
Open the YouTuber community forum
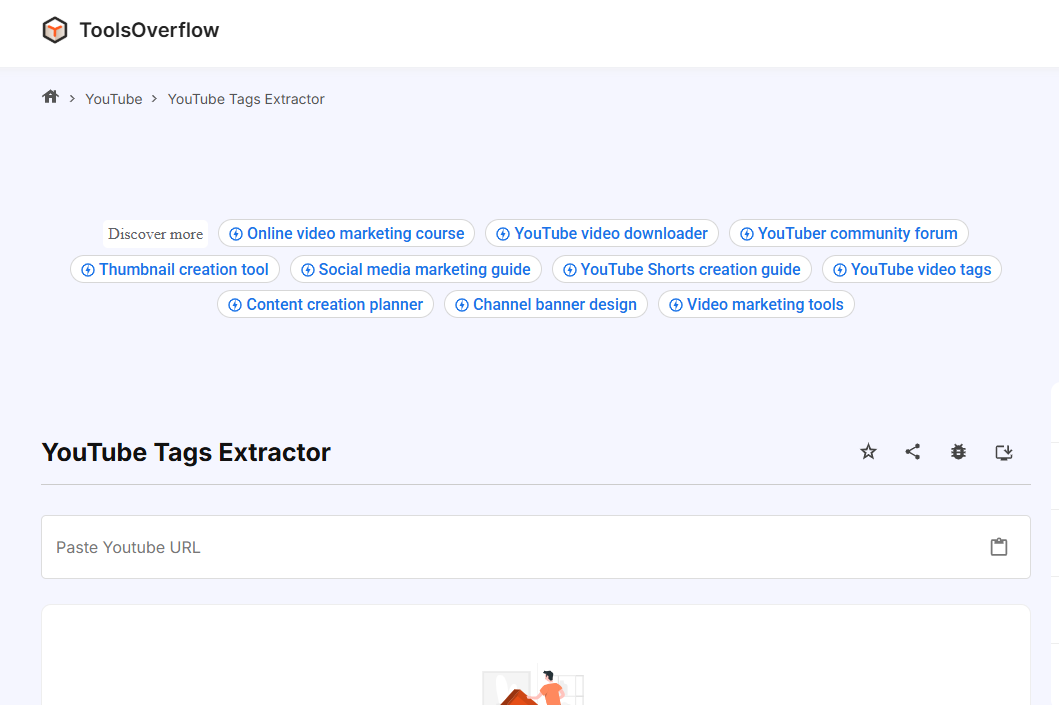pos(848,233)
